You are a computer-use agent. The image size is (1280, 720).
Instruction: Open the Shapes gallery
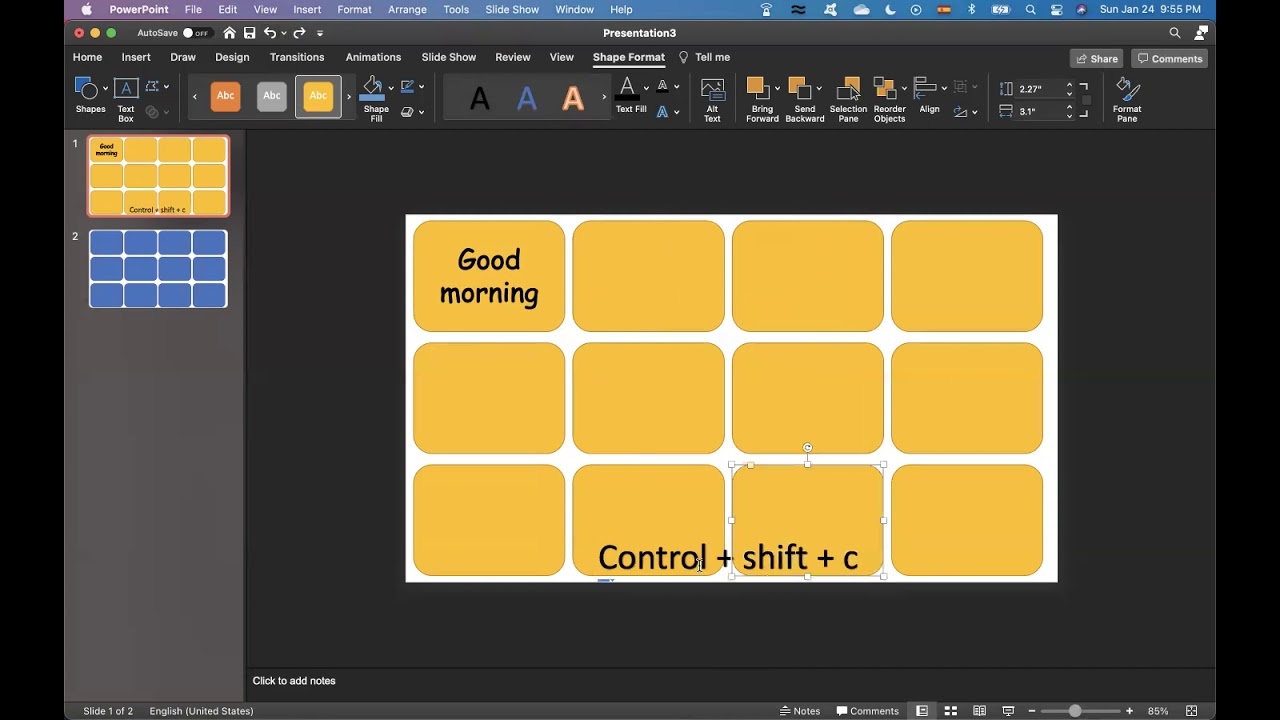[90, 97]
